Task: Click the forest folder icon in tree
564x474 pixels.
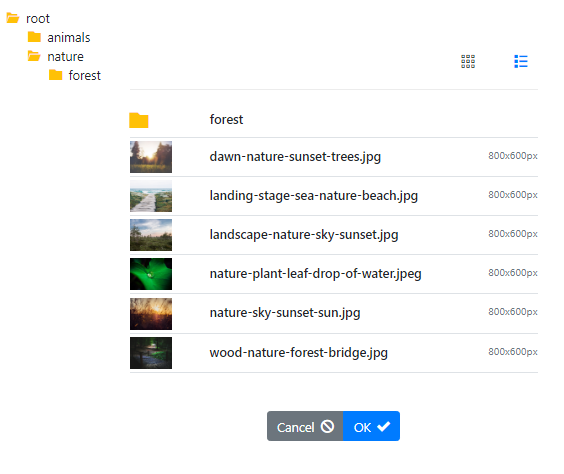Action: pos(55,75)
